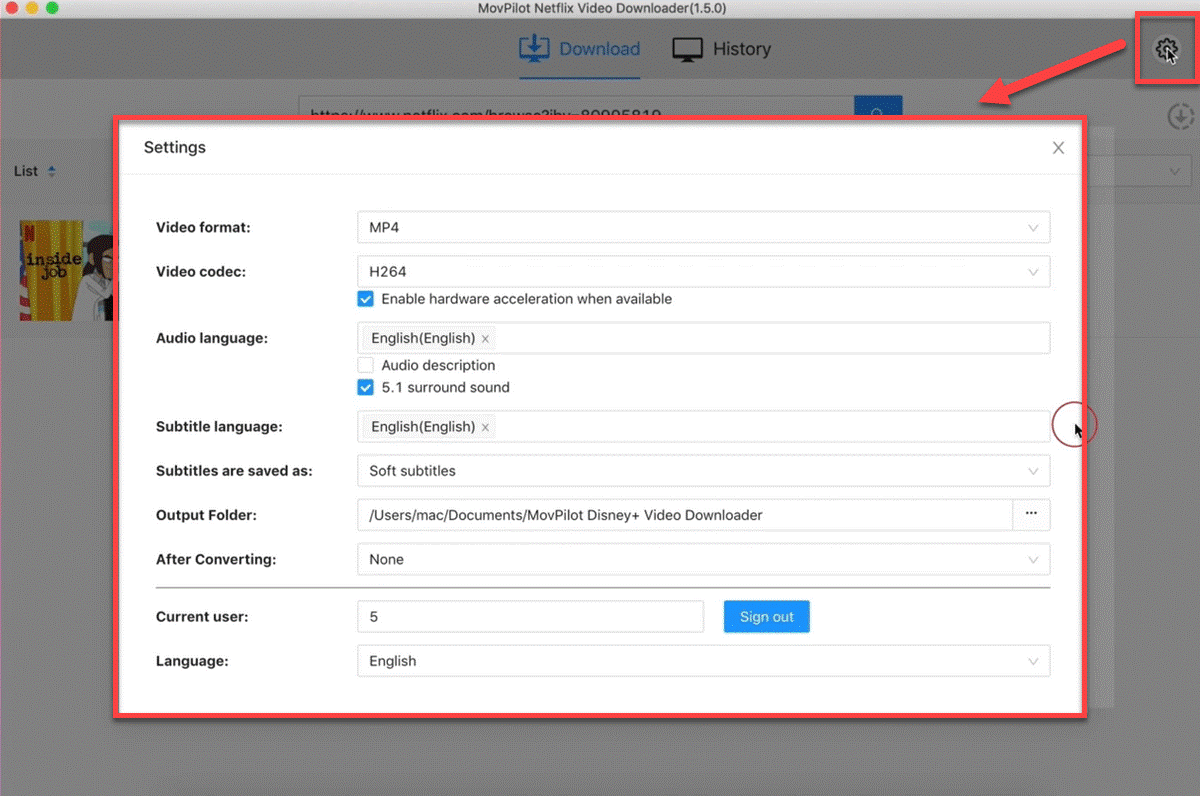The image size is (1200, 796).
Task: Switch to the History tab
Action: point(721,49)
